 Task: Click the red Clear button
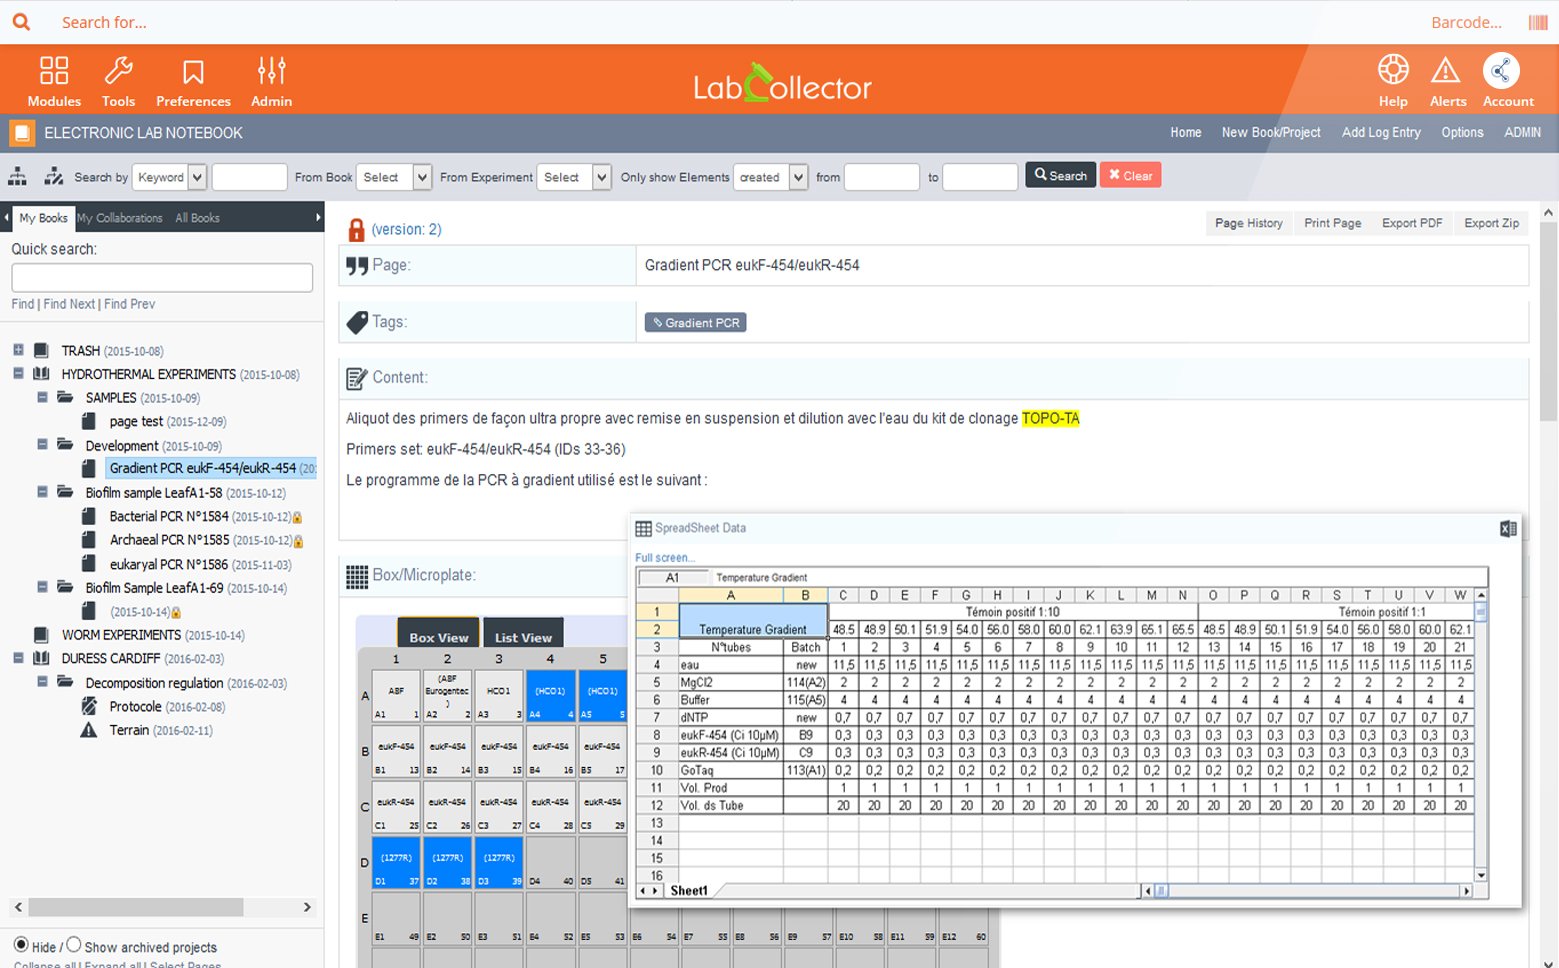(x=1130, y=175)
